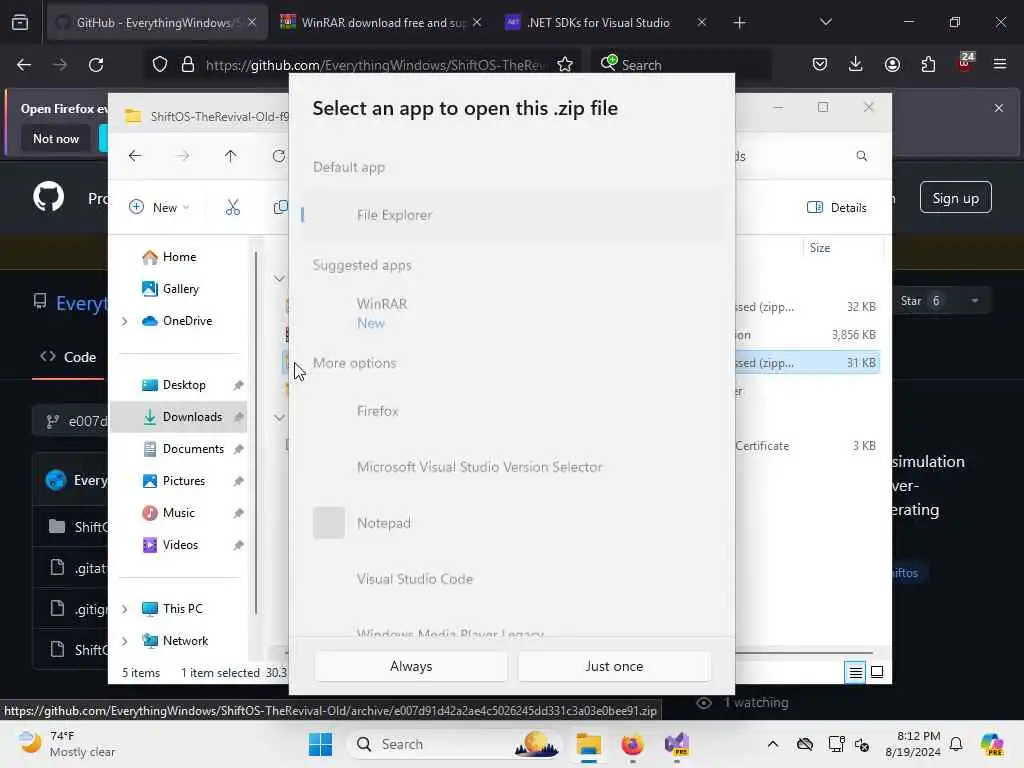
Task: Unpin Desktop using its pin icon
Action: pyautogui.click(x=238, y=385)
